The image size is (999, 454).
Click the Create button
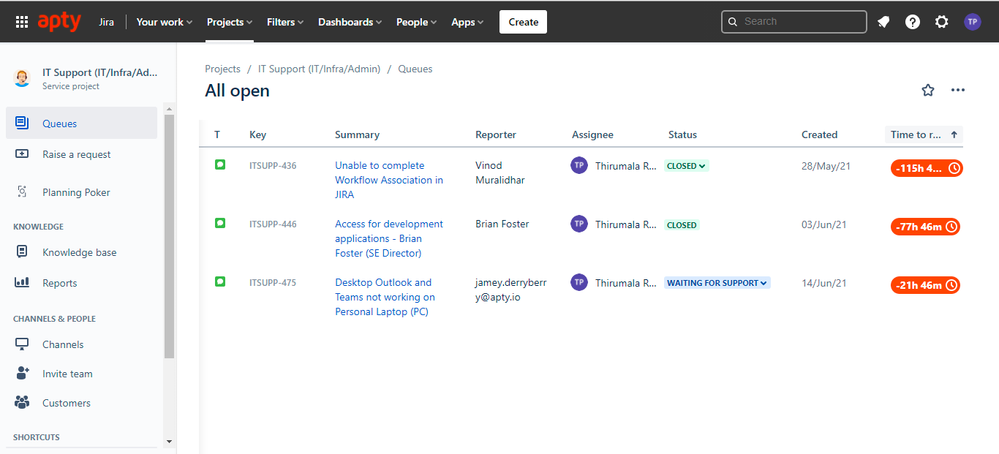tap(523, 22)
